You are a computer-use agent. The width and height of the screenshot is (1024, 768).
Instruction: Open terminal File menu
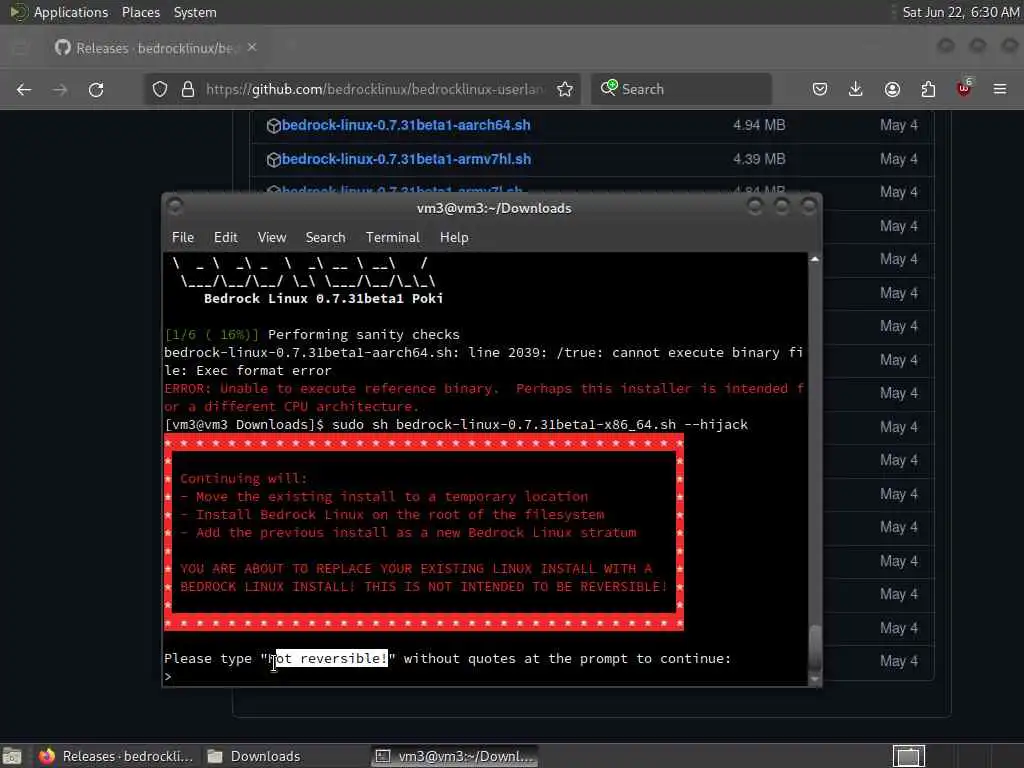(183, 238)
